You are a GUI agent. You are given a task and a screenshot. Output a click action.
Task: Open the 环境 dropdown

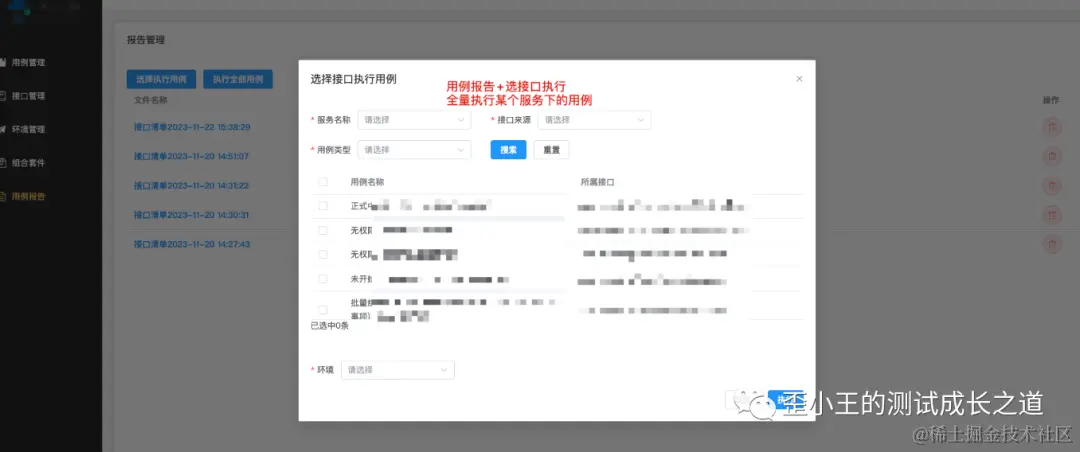coord(397,369)
